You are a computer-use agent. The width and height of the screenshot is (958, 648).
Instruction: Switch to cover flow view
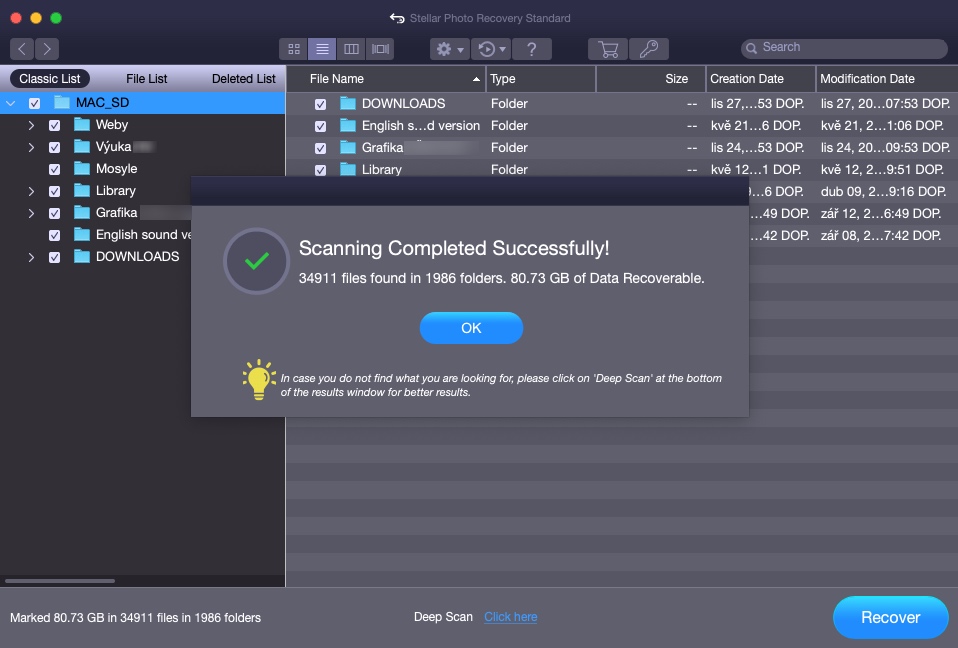[380, 49]
